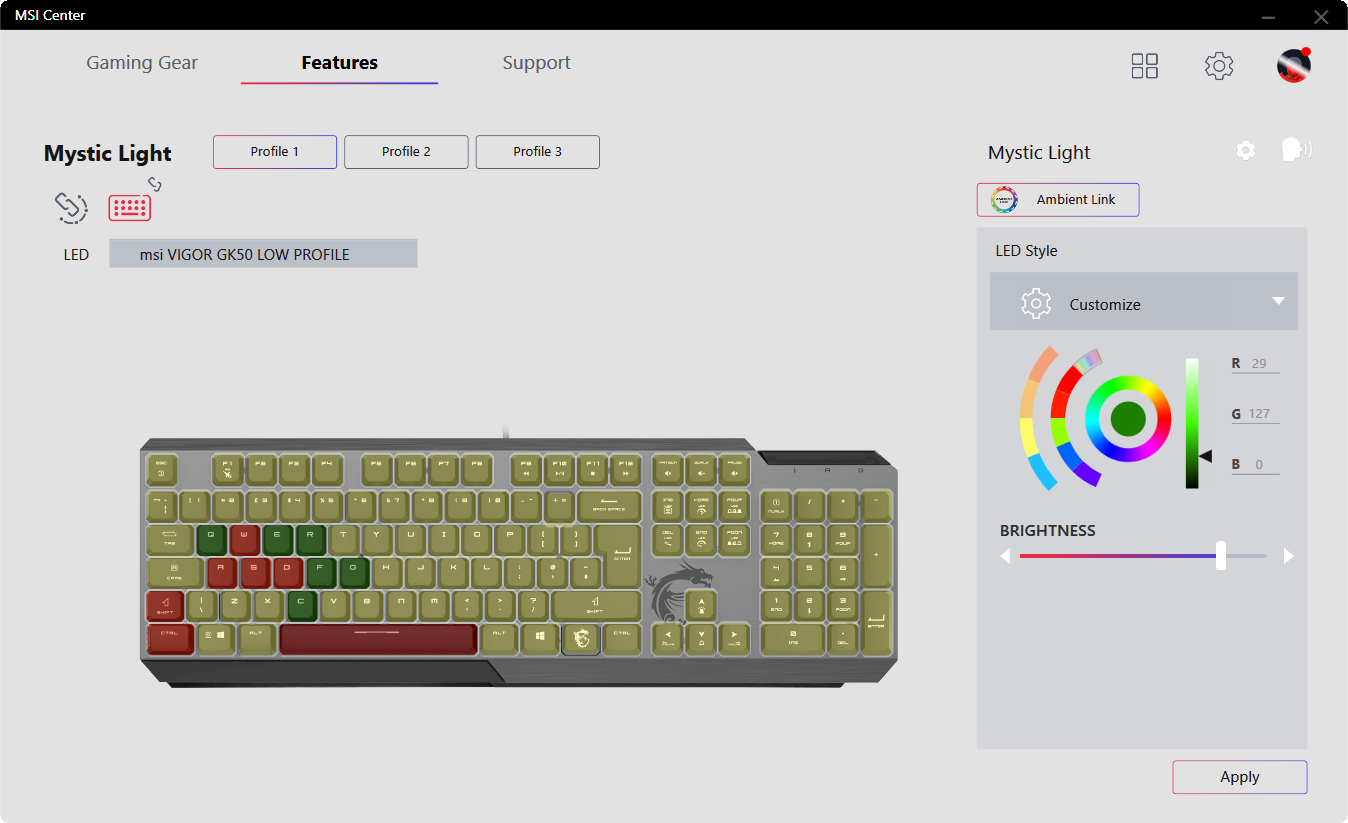The height and width of the screenshot is (823, 1348).
Task: Click the BRIGHTNESS slider handle
Action: [1221, 556]
